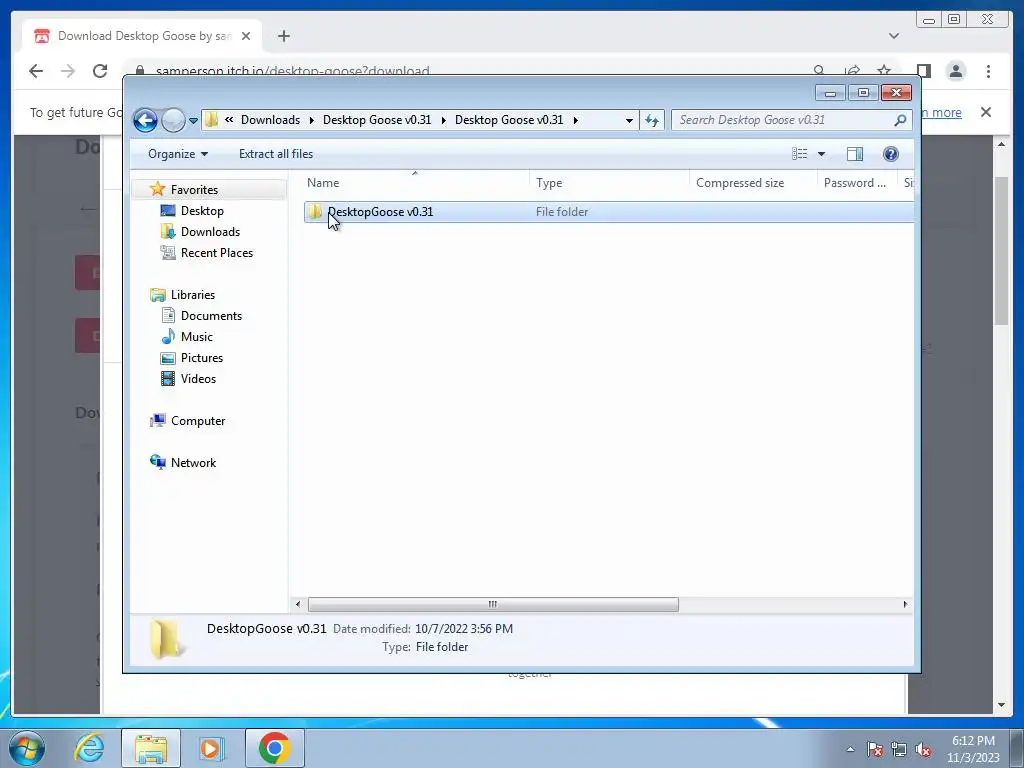Viewport: 1024px width, 768px height.
Task: Open Action Center flag icon
Action: coord(875,749)
